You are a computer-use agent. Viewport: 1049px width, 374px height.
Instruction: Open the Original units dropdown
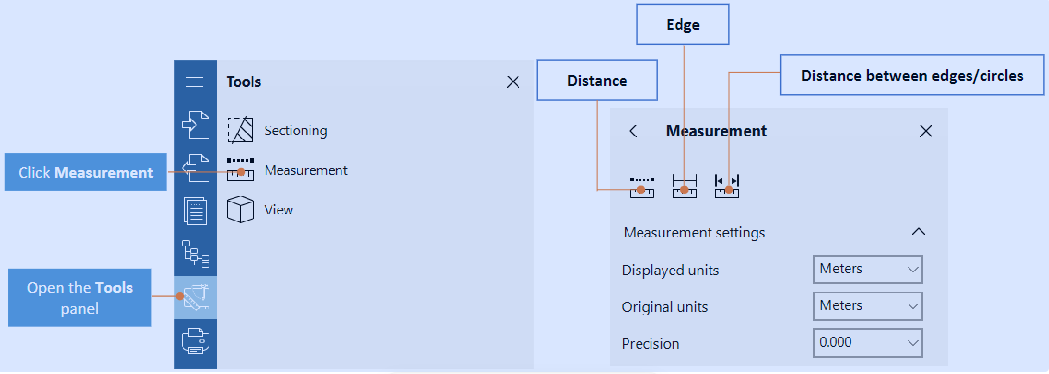[x=868, y=306]
